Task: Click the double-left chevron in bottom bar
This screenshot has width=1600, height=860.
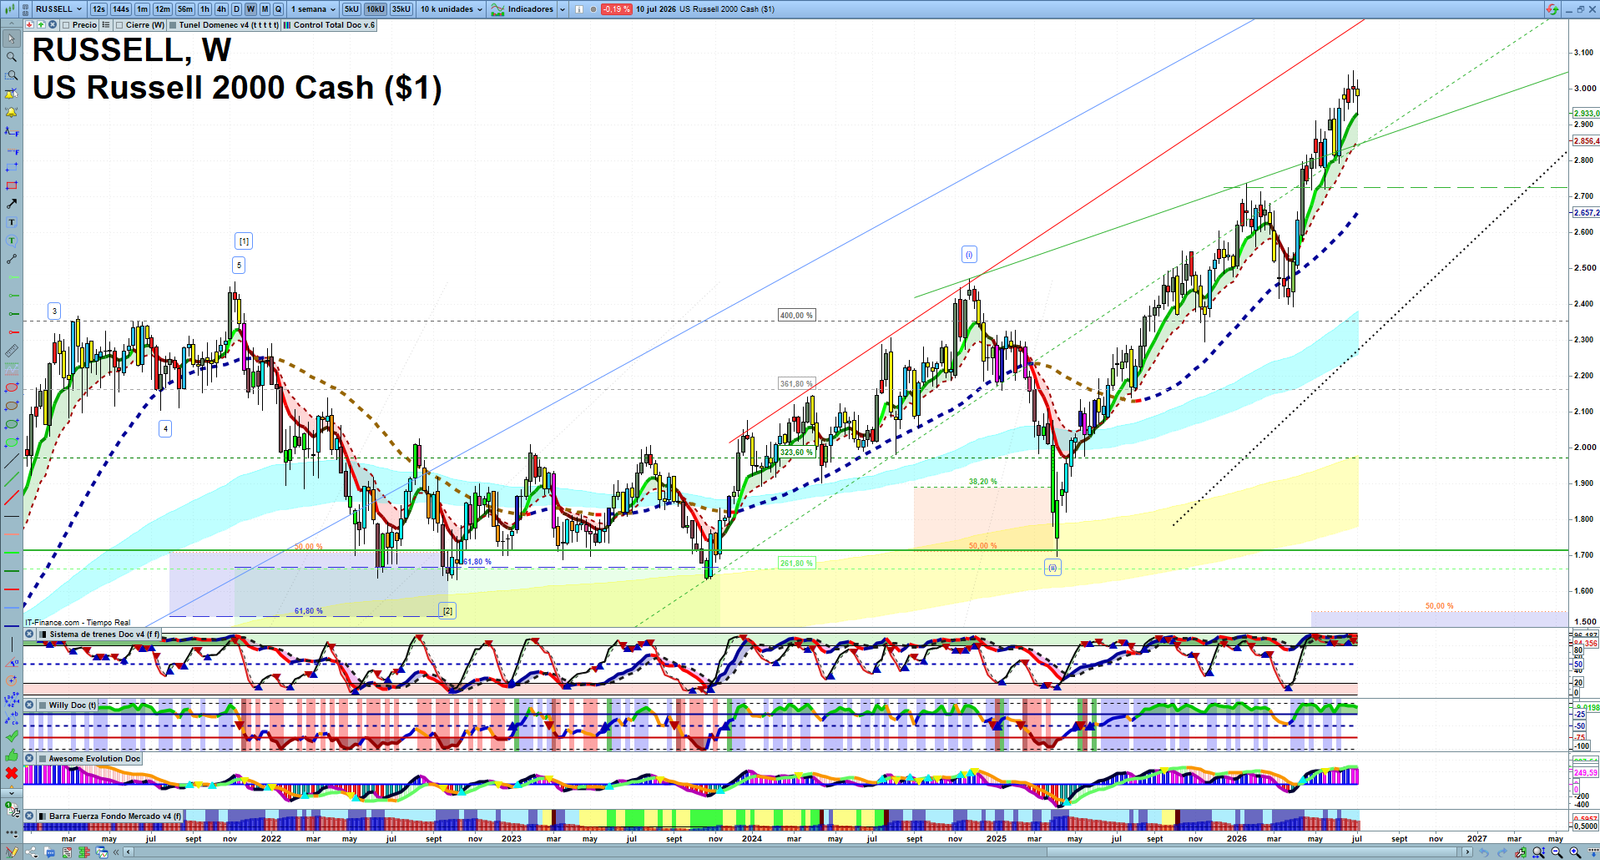Action: pyautogui.click(x=116, y=852)
